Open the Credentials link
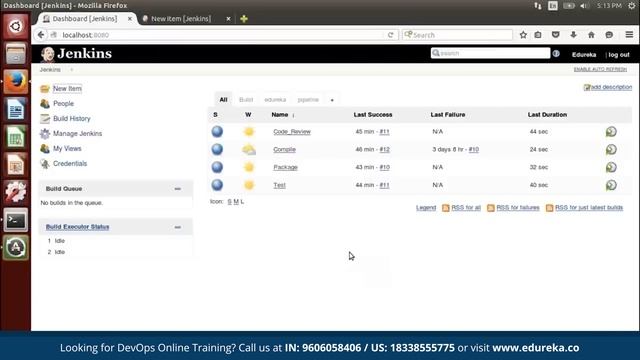Viewport: 640px width, 360px height. (70, 164)
